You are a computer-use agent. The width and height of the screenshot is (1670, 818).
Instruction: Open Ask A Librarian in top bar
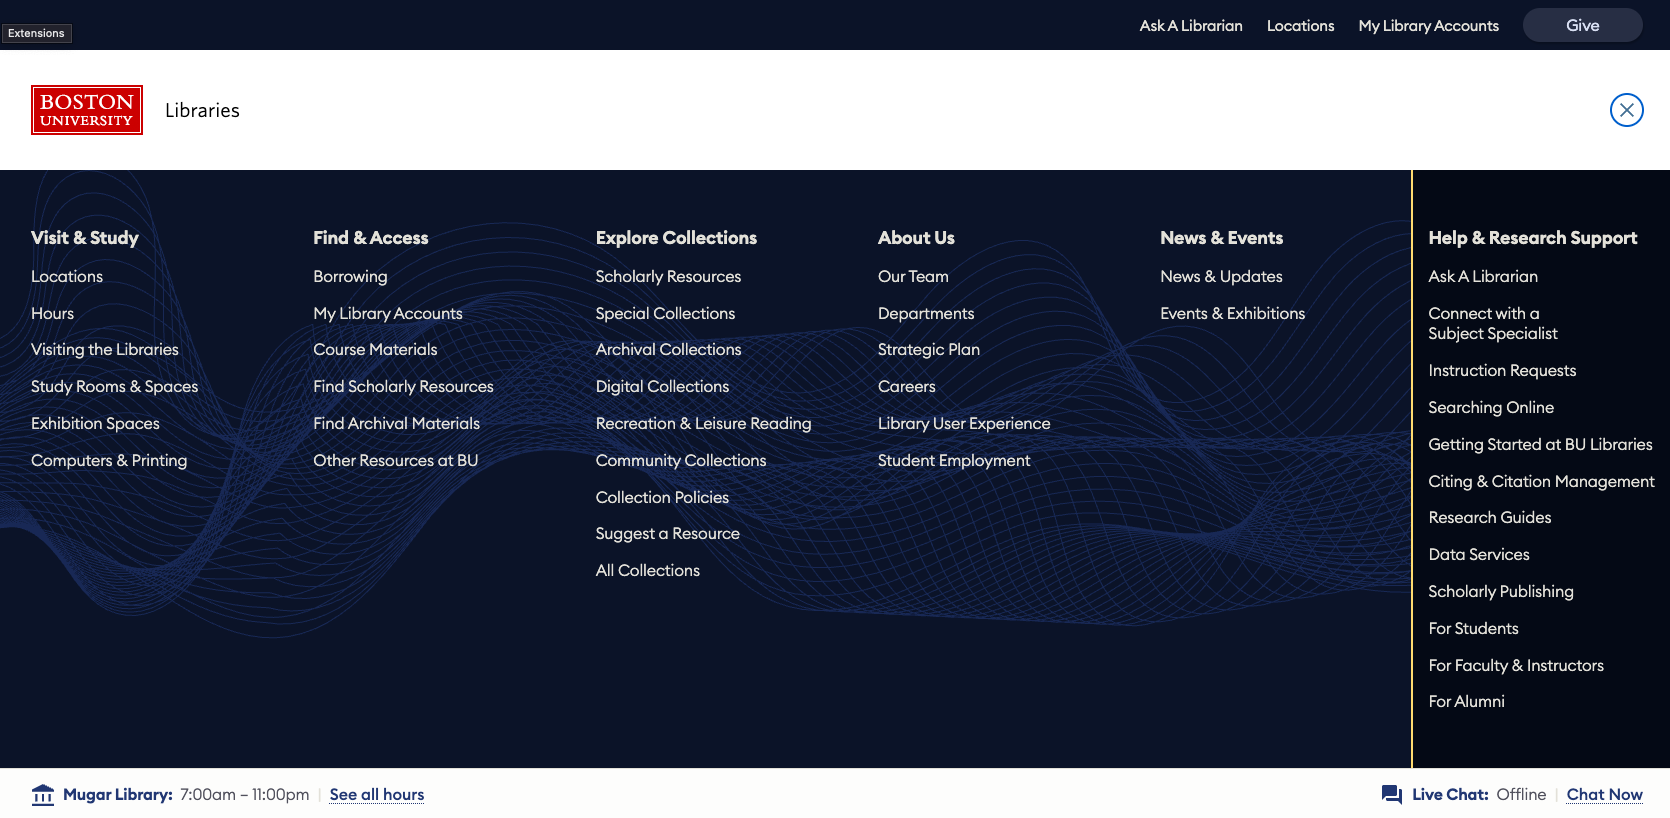click(1191, 25)
